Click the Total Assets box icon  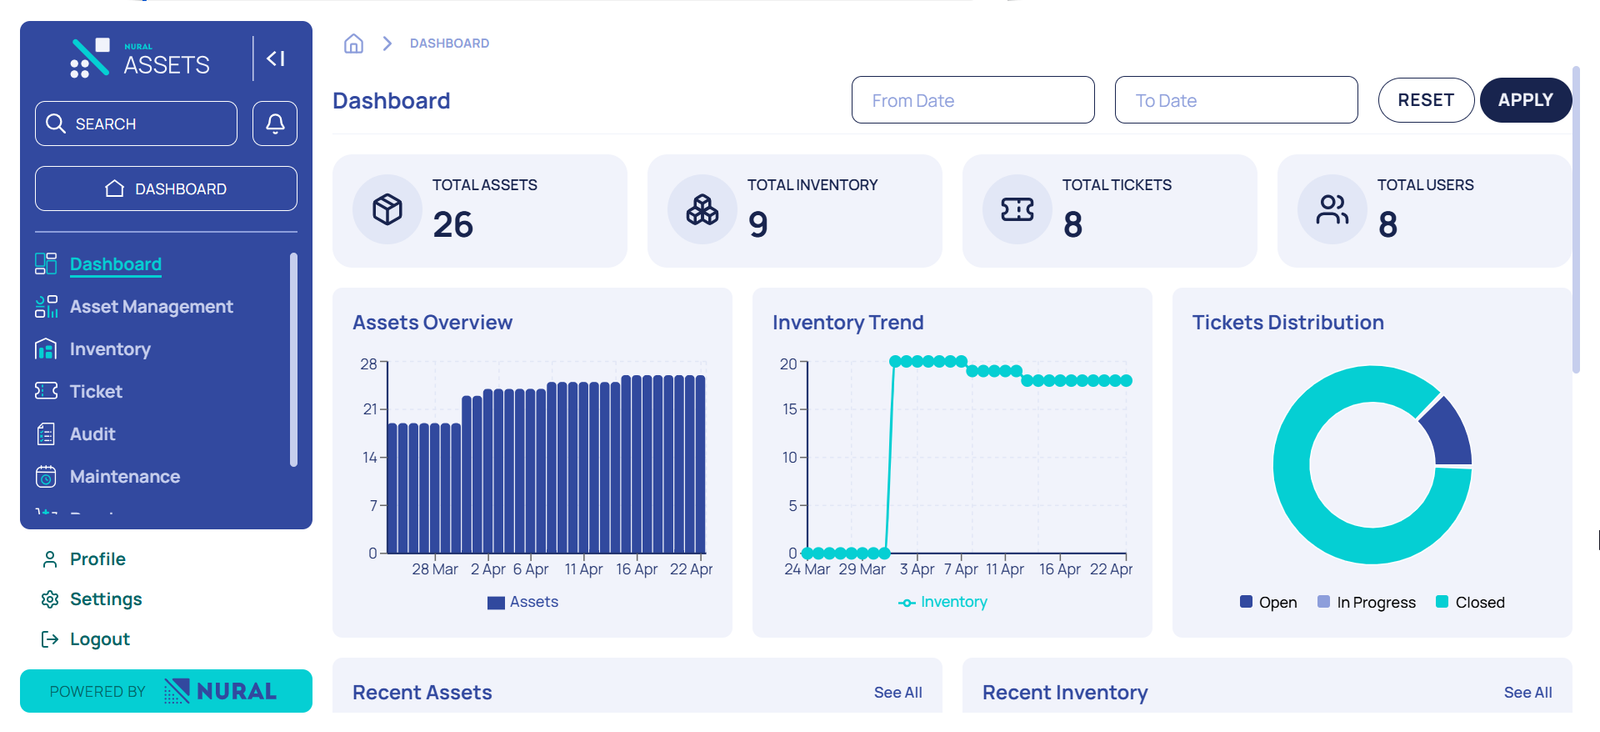click(388, 209)
